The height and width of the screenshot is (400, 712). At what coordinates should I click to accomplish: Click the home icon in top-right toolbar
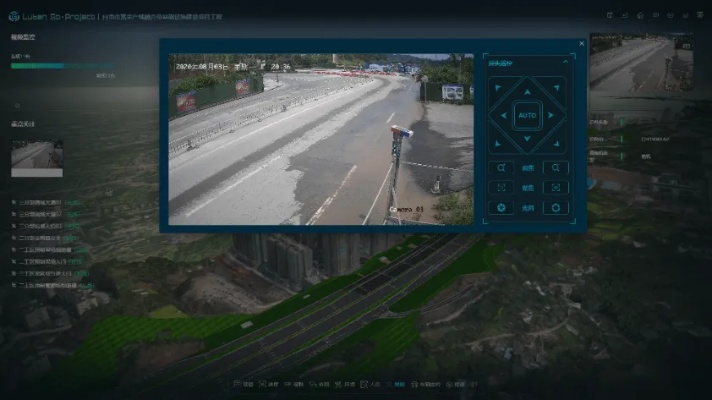640,15
